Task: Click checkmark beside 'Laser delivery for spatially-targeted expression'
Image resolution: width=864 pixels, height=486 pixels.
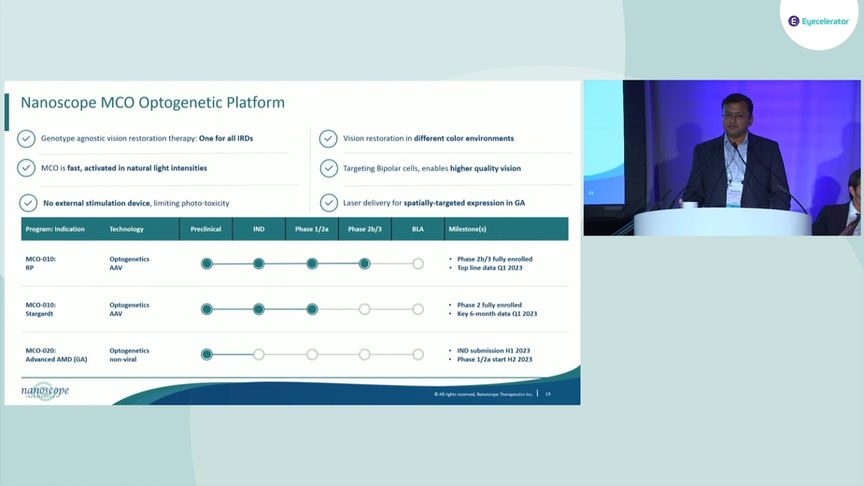Action: point(328,203)
